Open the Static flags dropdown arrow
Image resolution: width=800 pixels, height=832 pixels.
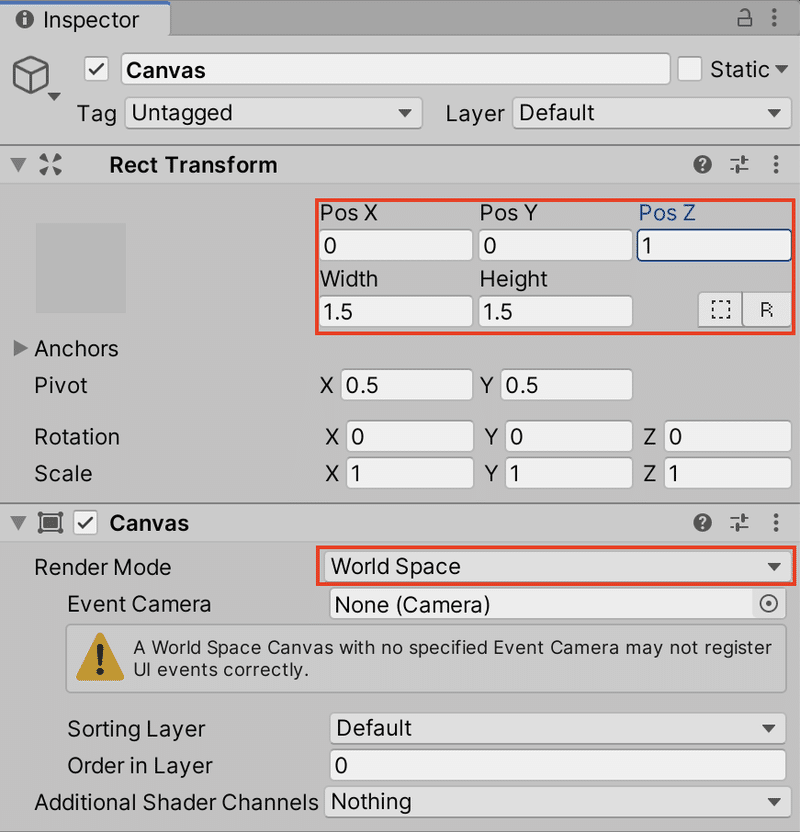[x=781, y=70]
